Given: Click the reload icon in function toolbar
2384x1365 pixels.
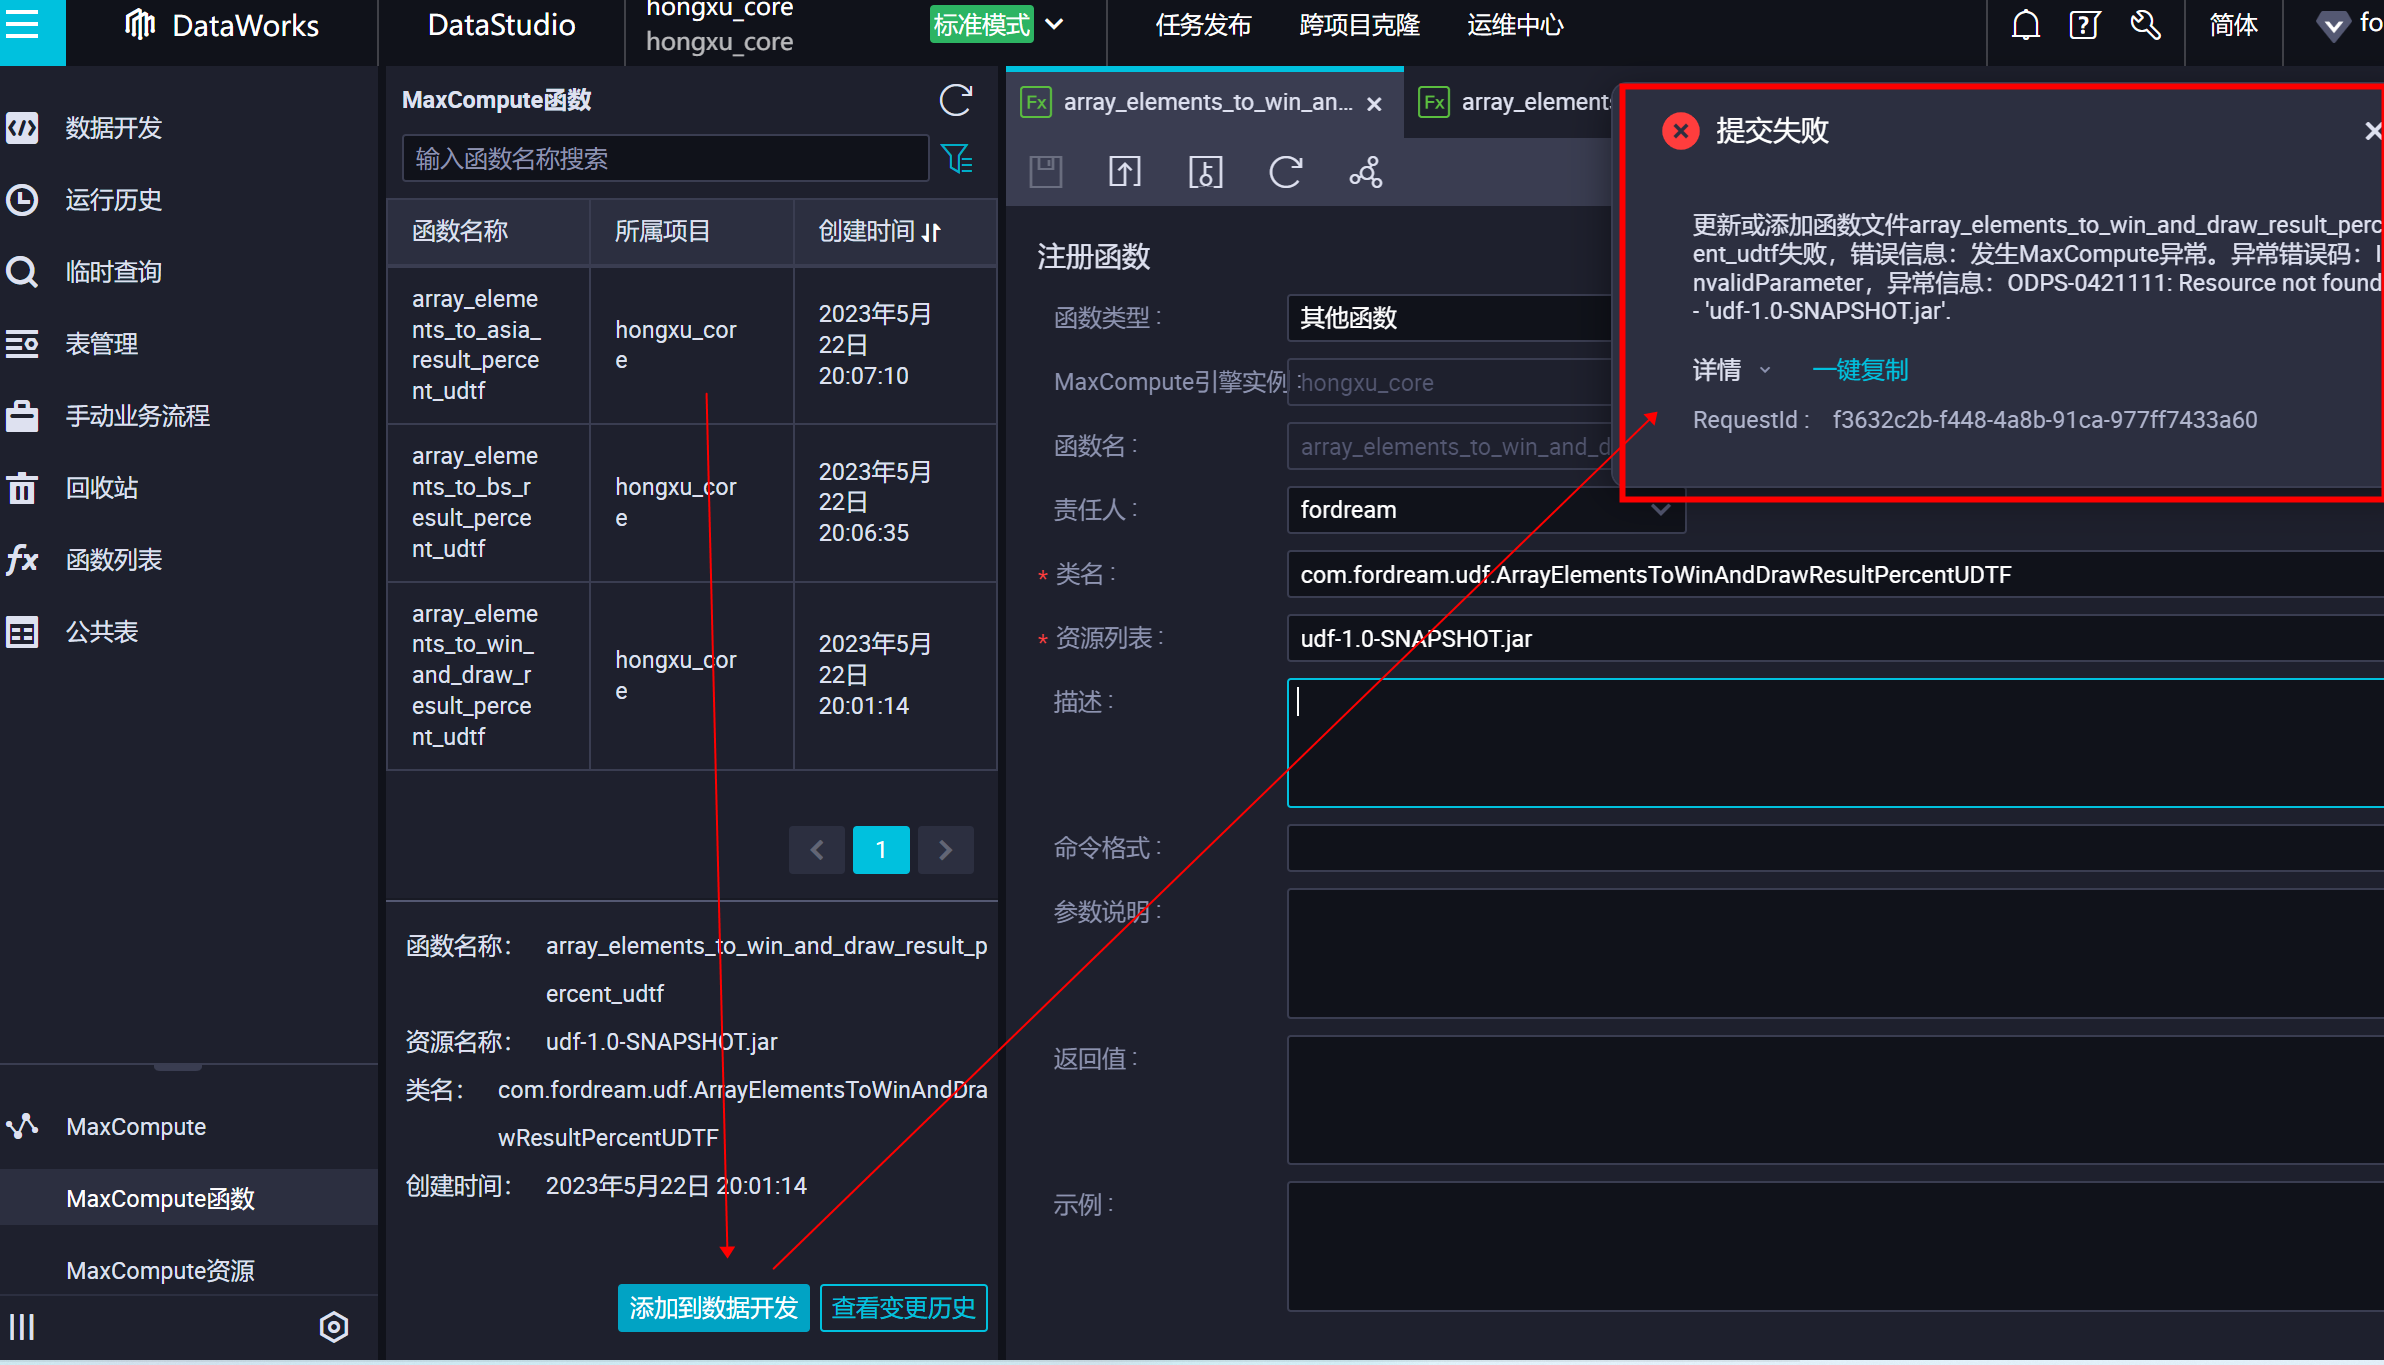Looking at the screenshot, I should click(x=1285, y=172).
